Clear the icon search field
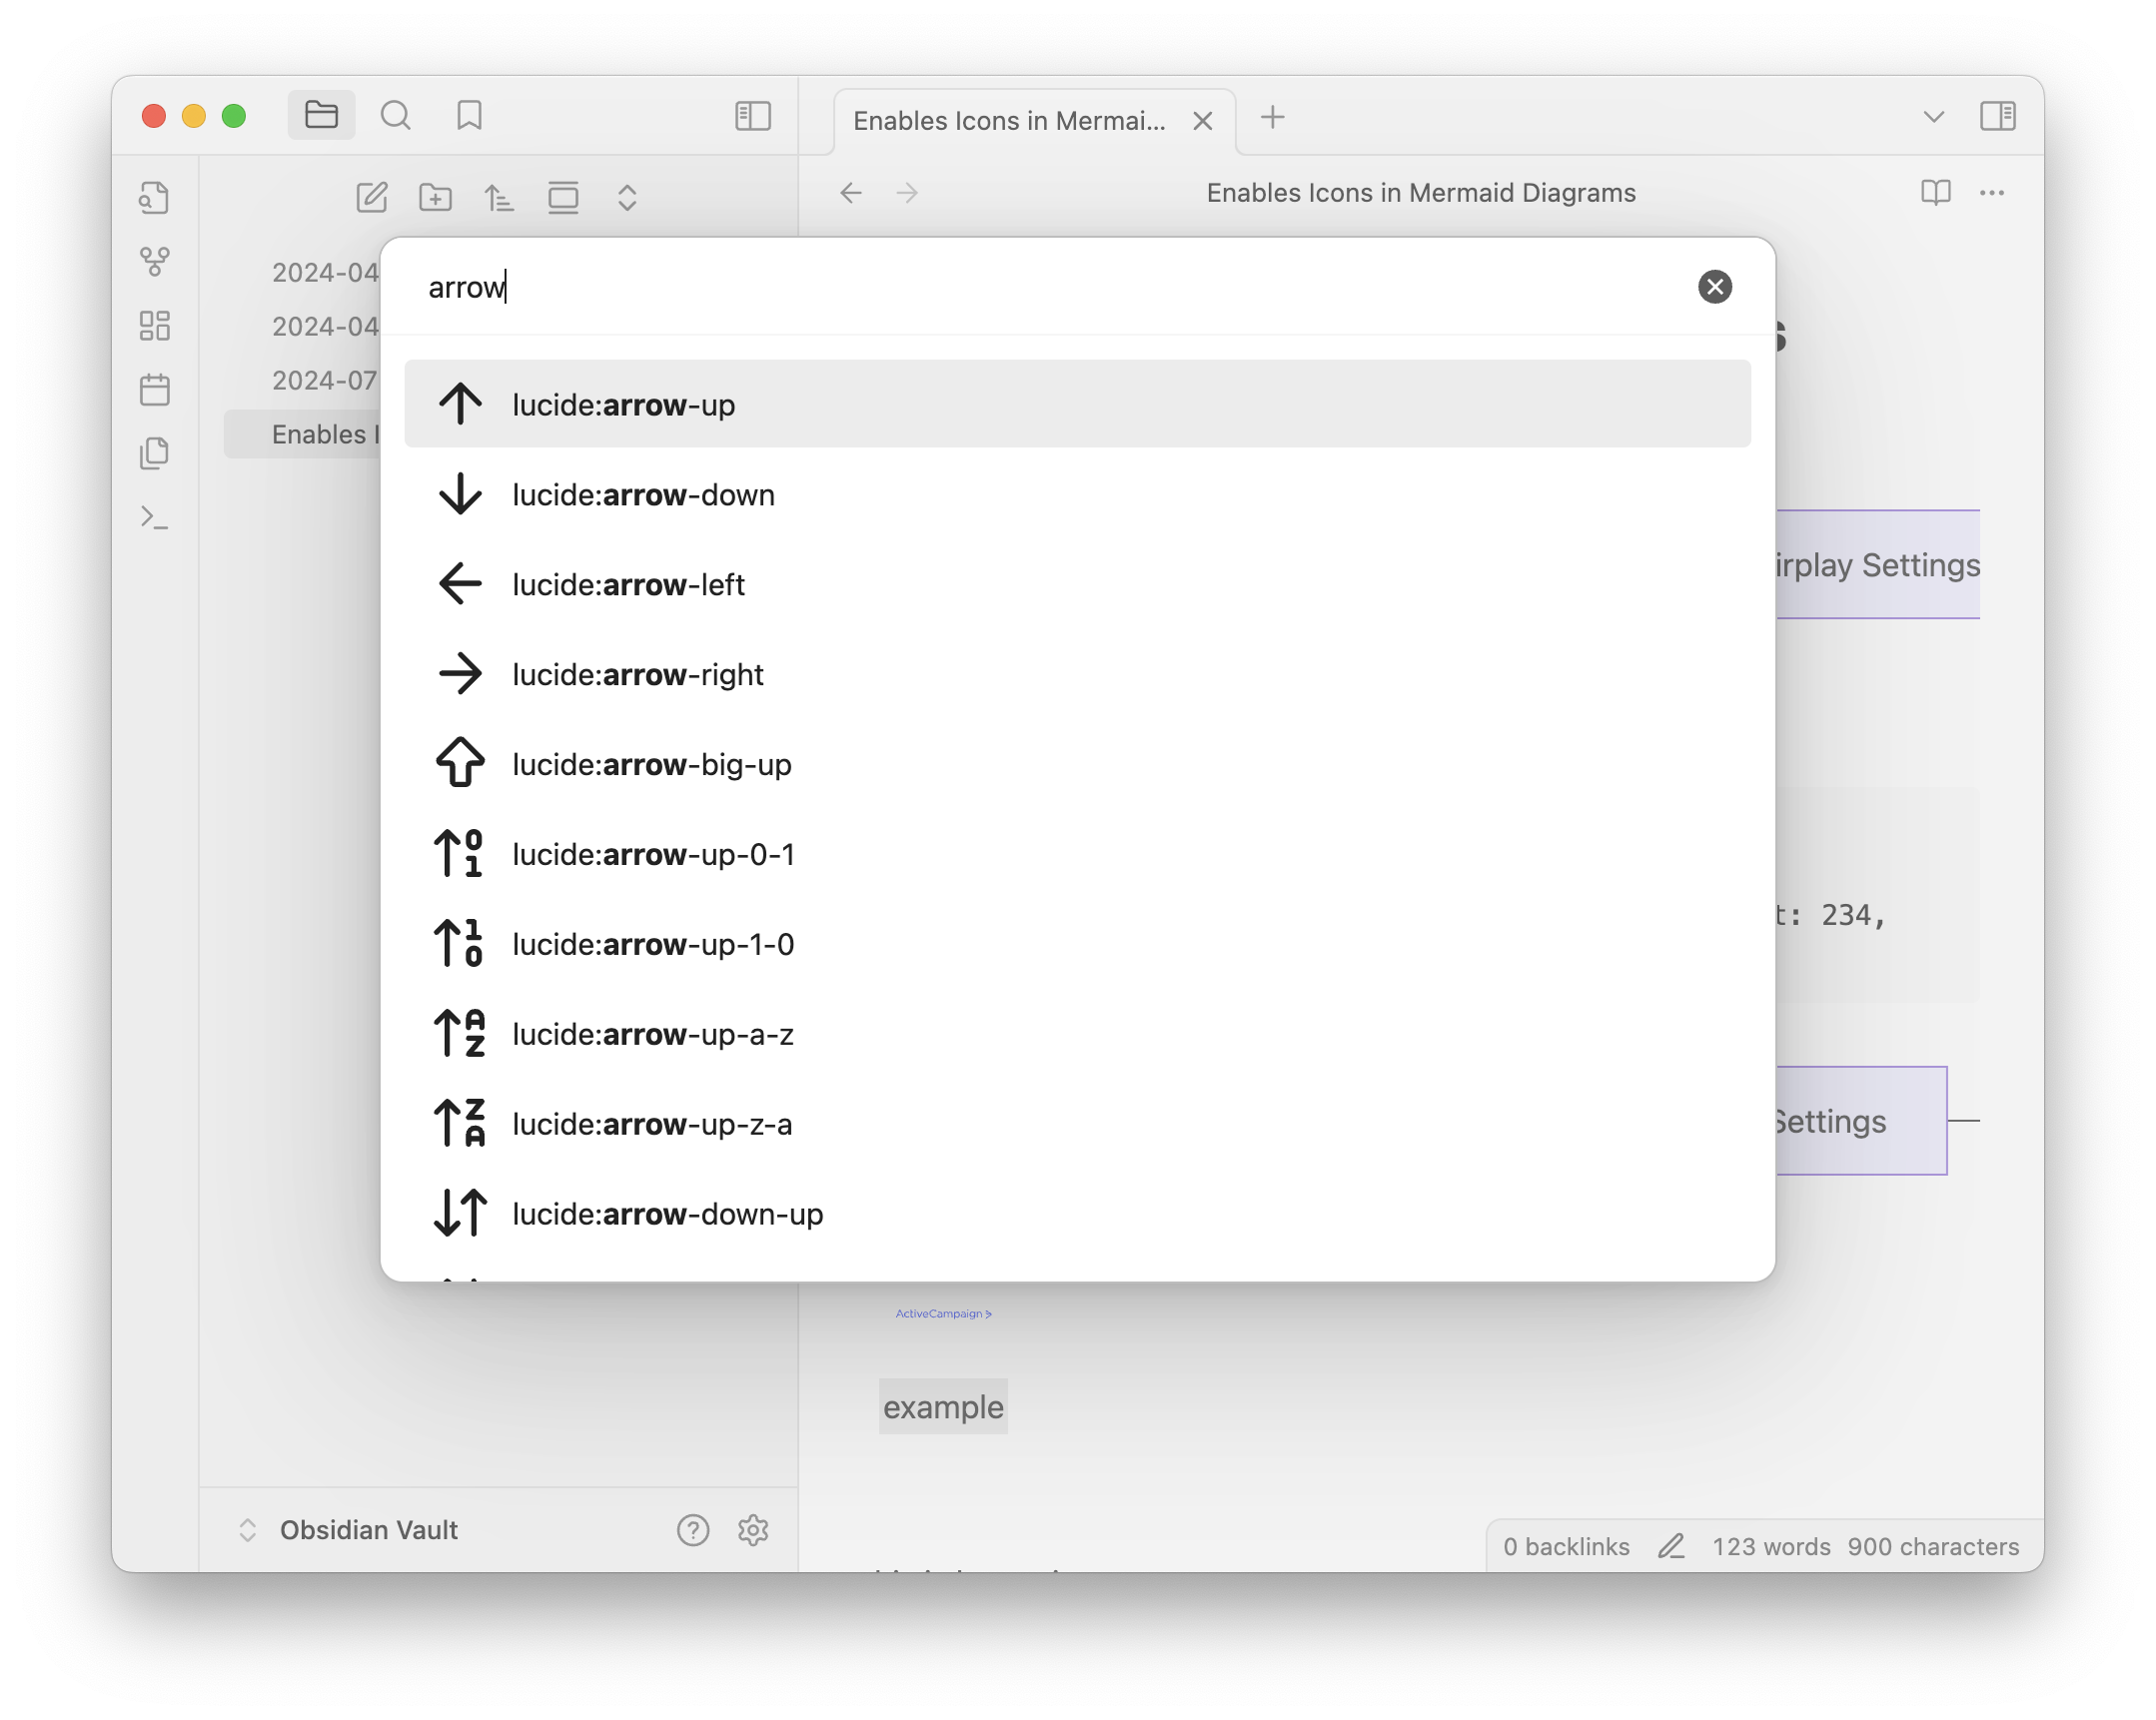 coord(1714,287)
